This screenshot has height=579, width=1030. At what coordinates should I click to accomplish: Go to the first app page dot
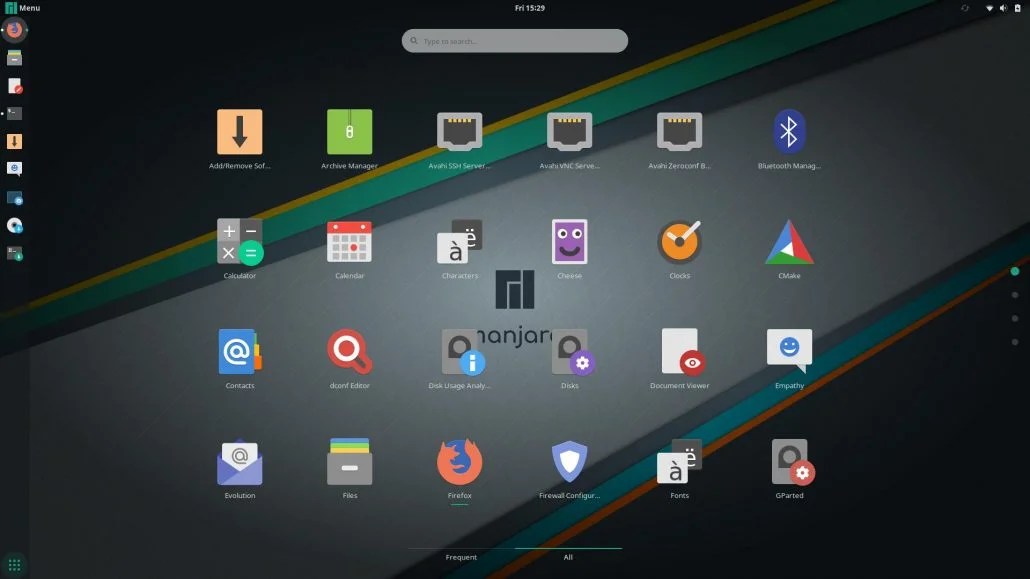click(1015, 271)
